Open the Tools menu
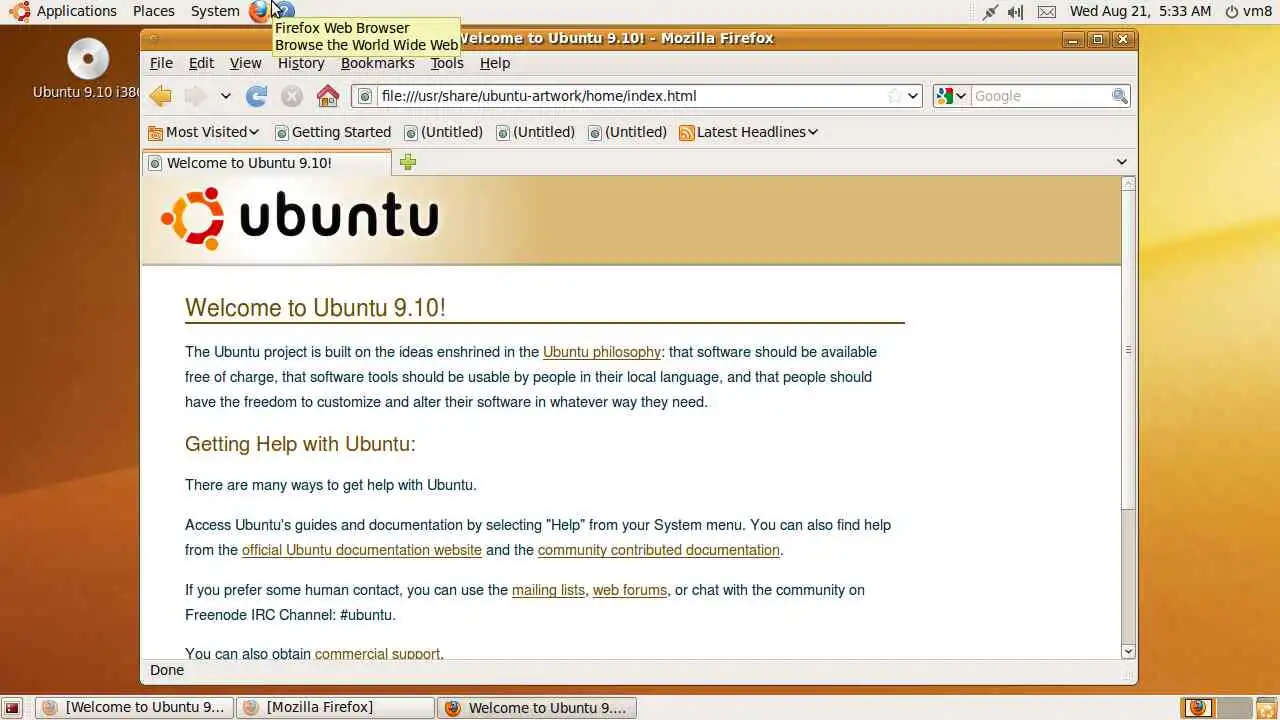The height and width of the screenshot is (720, 1280). click(447, 63)
